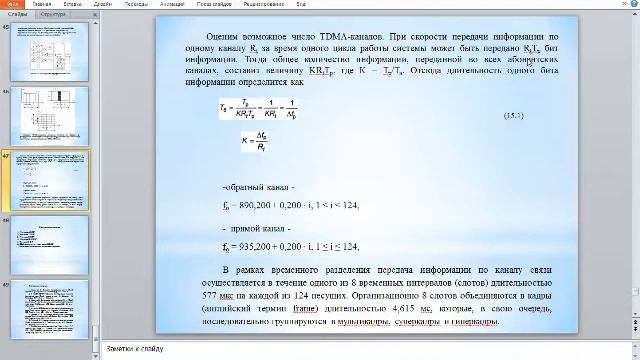Click the equation number (15.1)

513,116
